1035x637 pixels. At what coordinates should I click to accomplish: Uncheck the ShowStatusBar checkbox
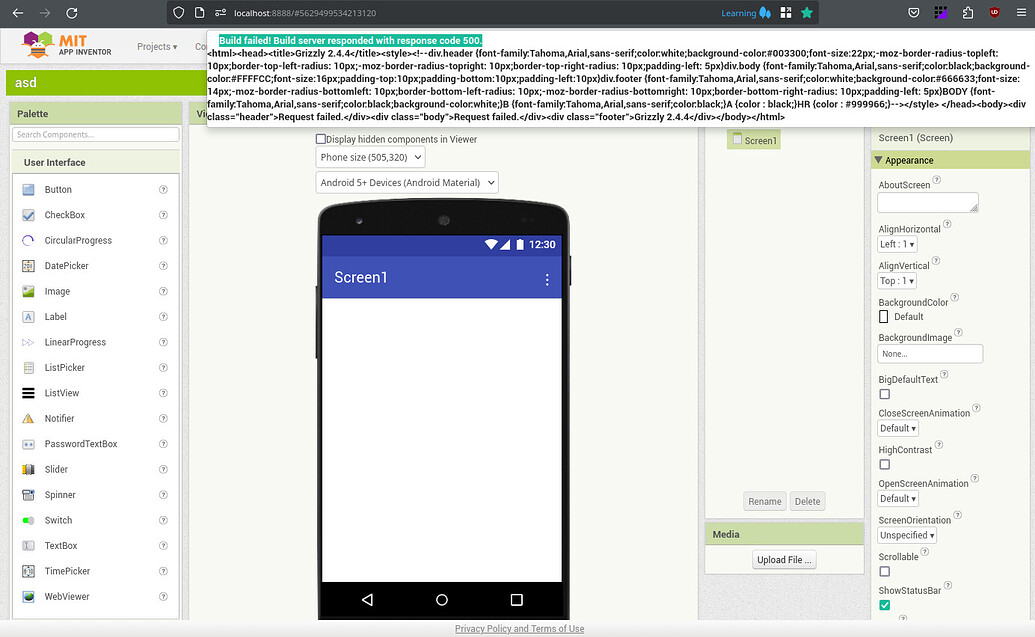[x=884, y=605]
